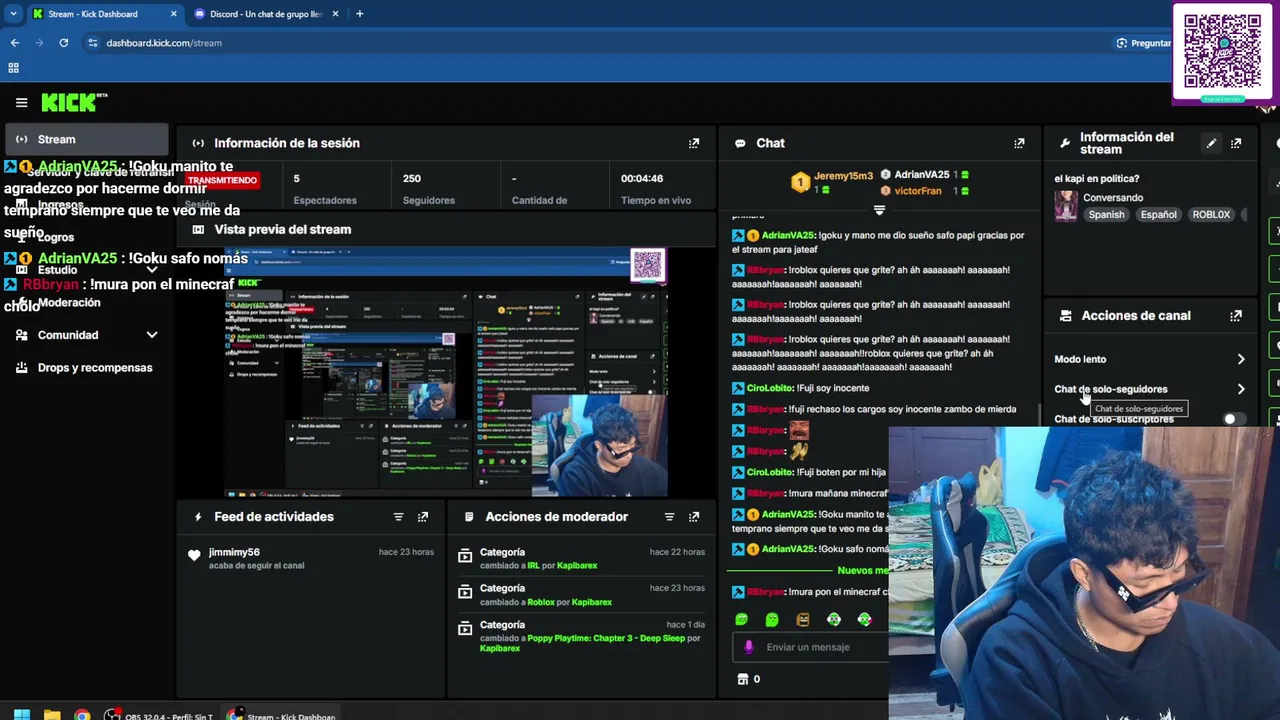The image size is (1280, 720).
Task: Open Poppy Playtime: Chapter 3 category link
Action: (606, 638)
